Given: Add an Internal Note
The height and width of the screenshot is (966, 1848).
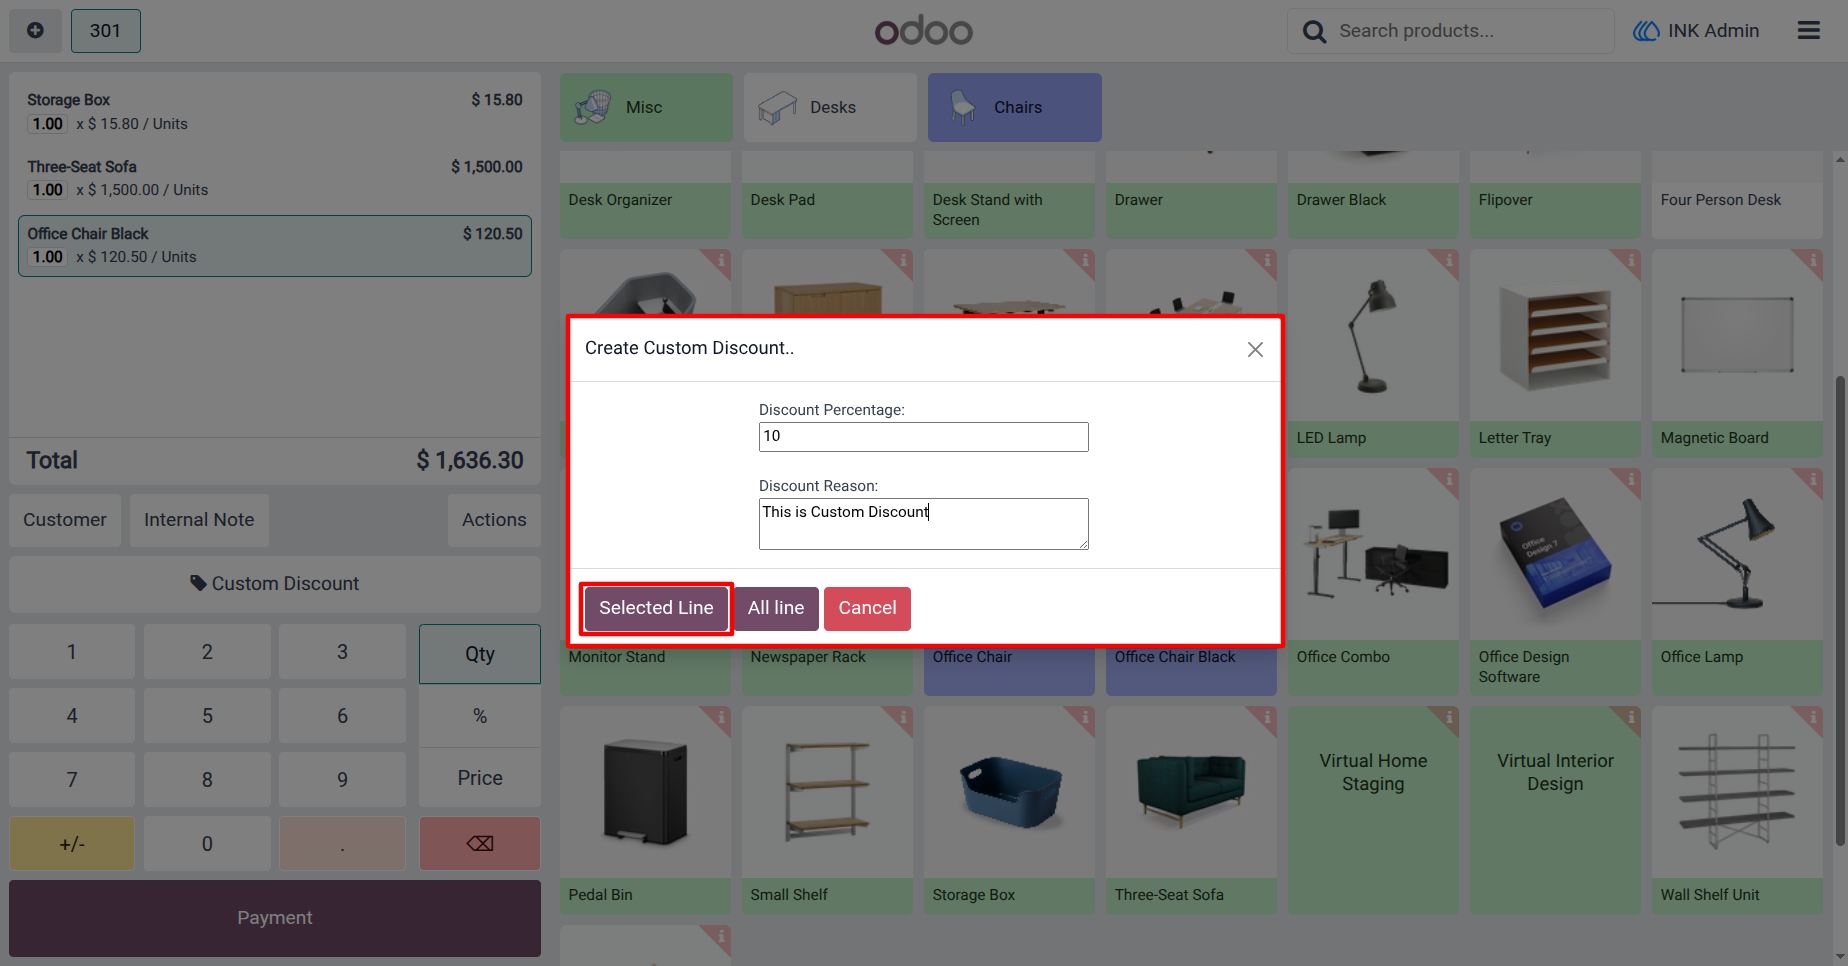Looking at the screenshot, I should 199,520.
